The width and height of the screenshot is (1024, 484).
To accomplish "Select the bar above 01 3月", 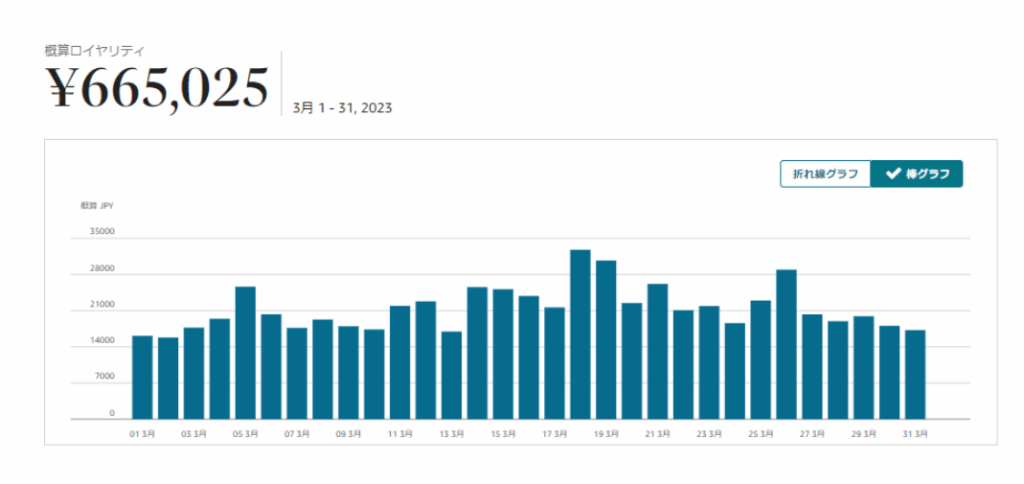I will coord(142,378).
